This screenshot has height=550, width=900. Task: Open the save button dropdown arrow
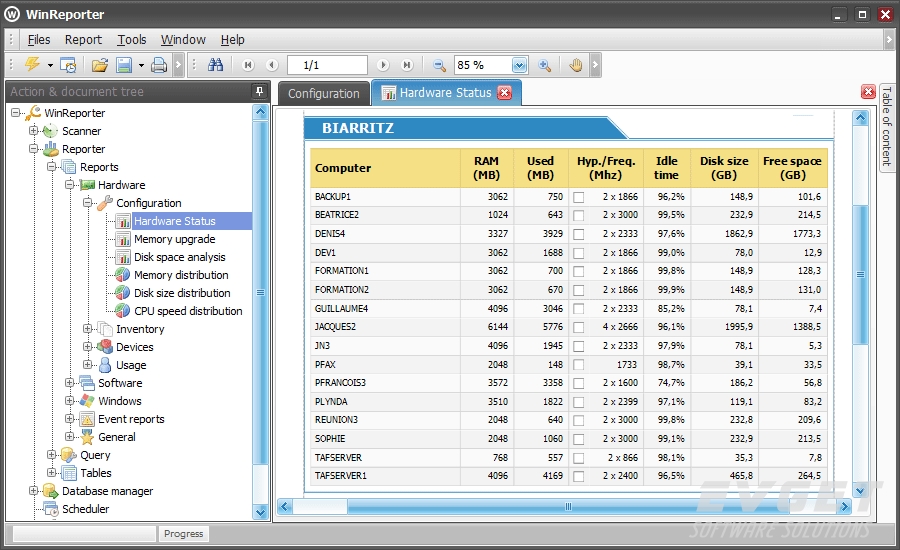[x=141, y=65]
